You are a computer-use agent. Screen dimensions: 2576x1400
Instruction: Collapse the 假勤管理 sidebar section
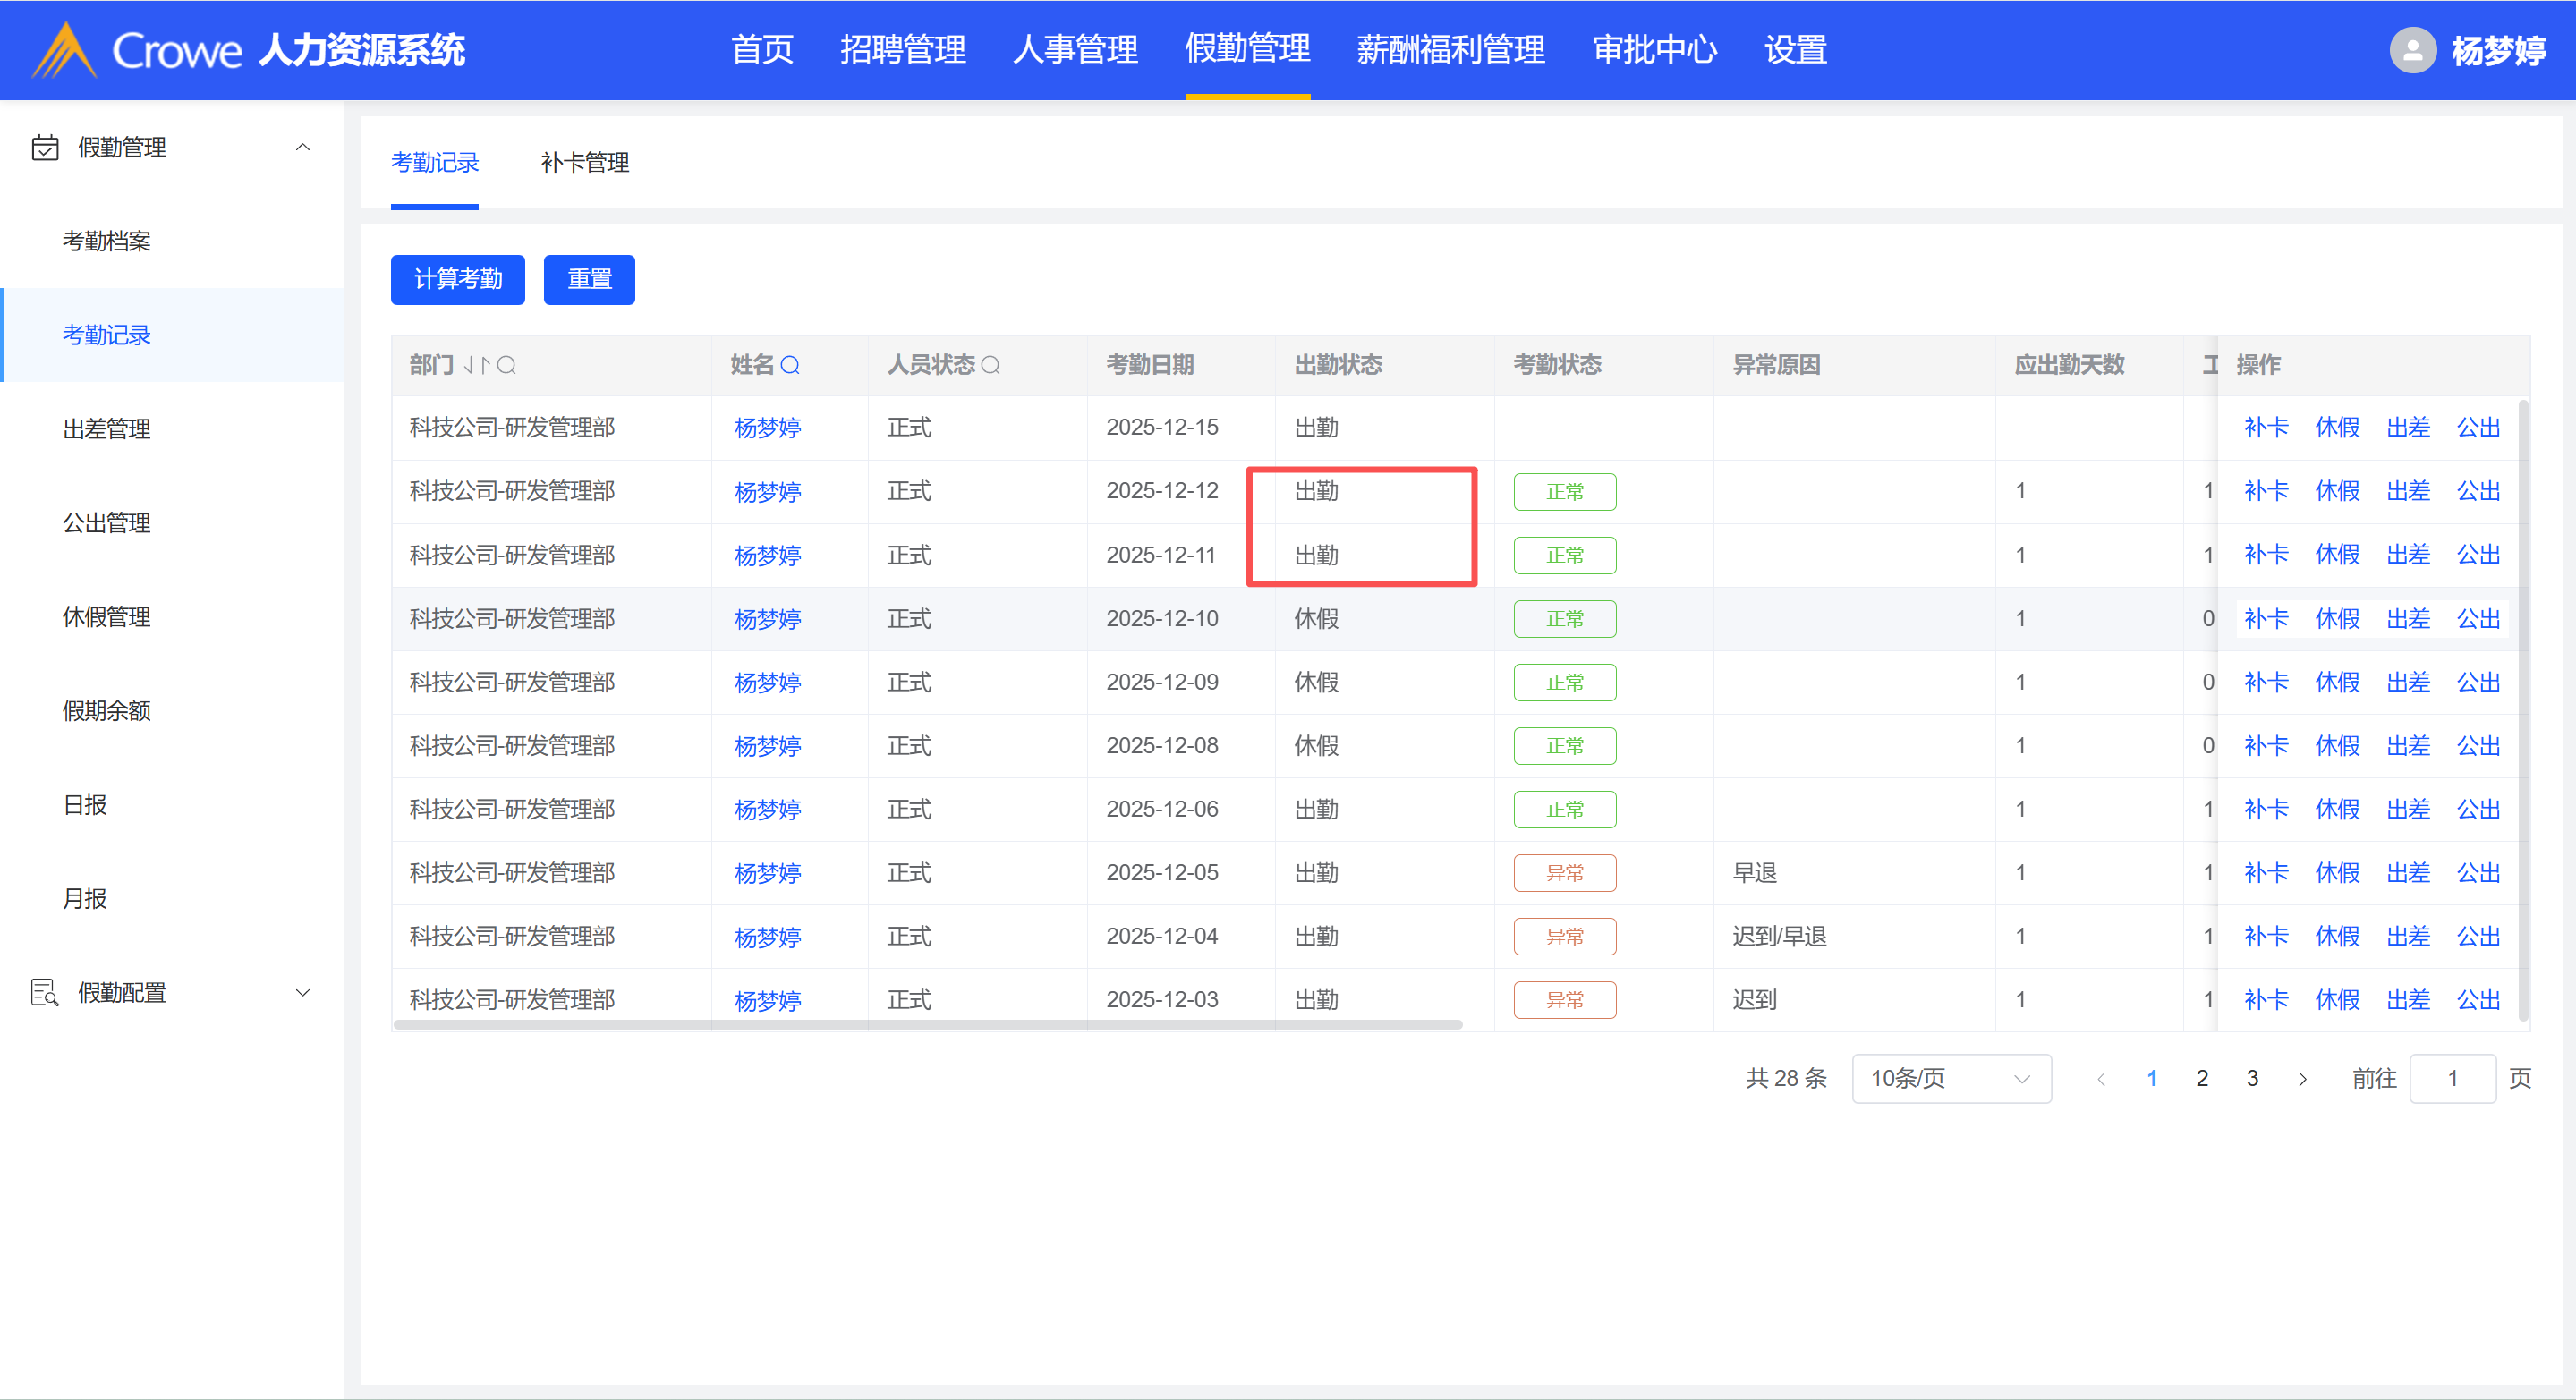(x=303, y=147)
